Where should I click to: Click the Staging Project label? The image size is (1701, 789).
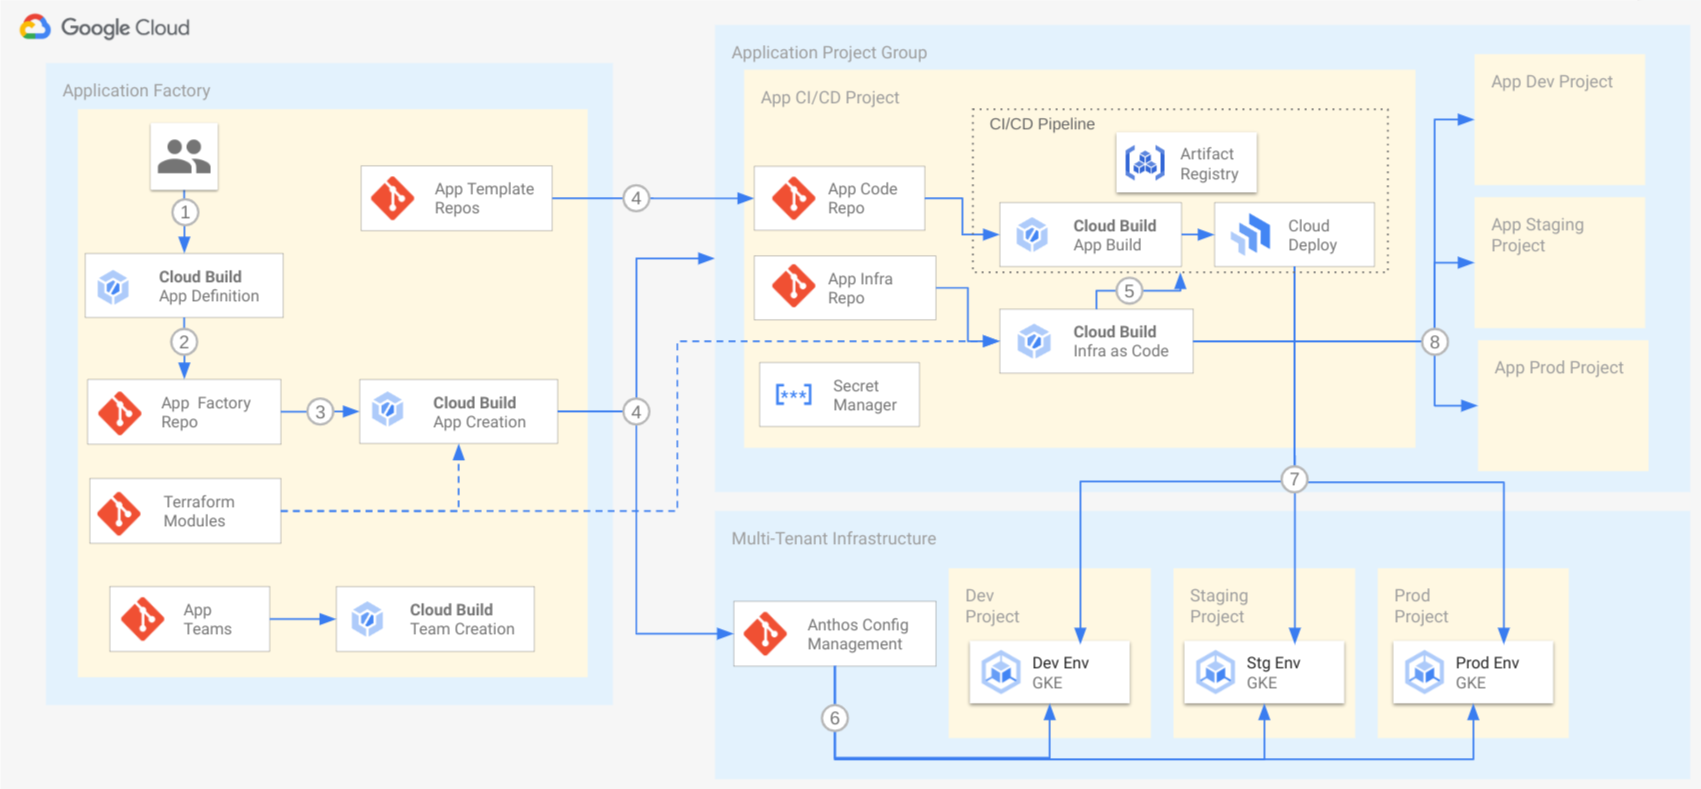point(1219,606)
